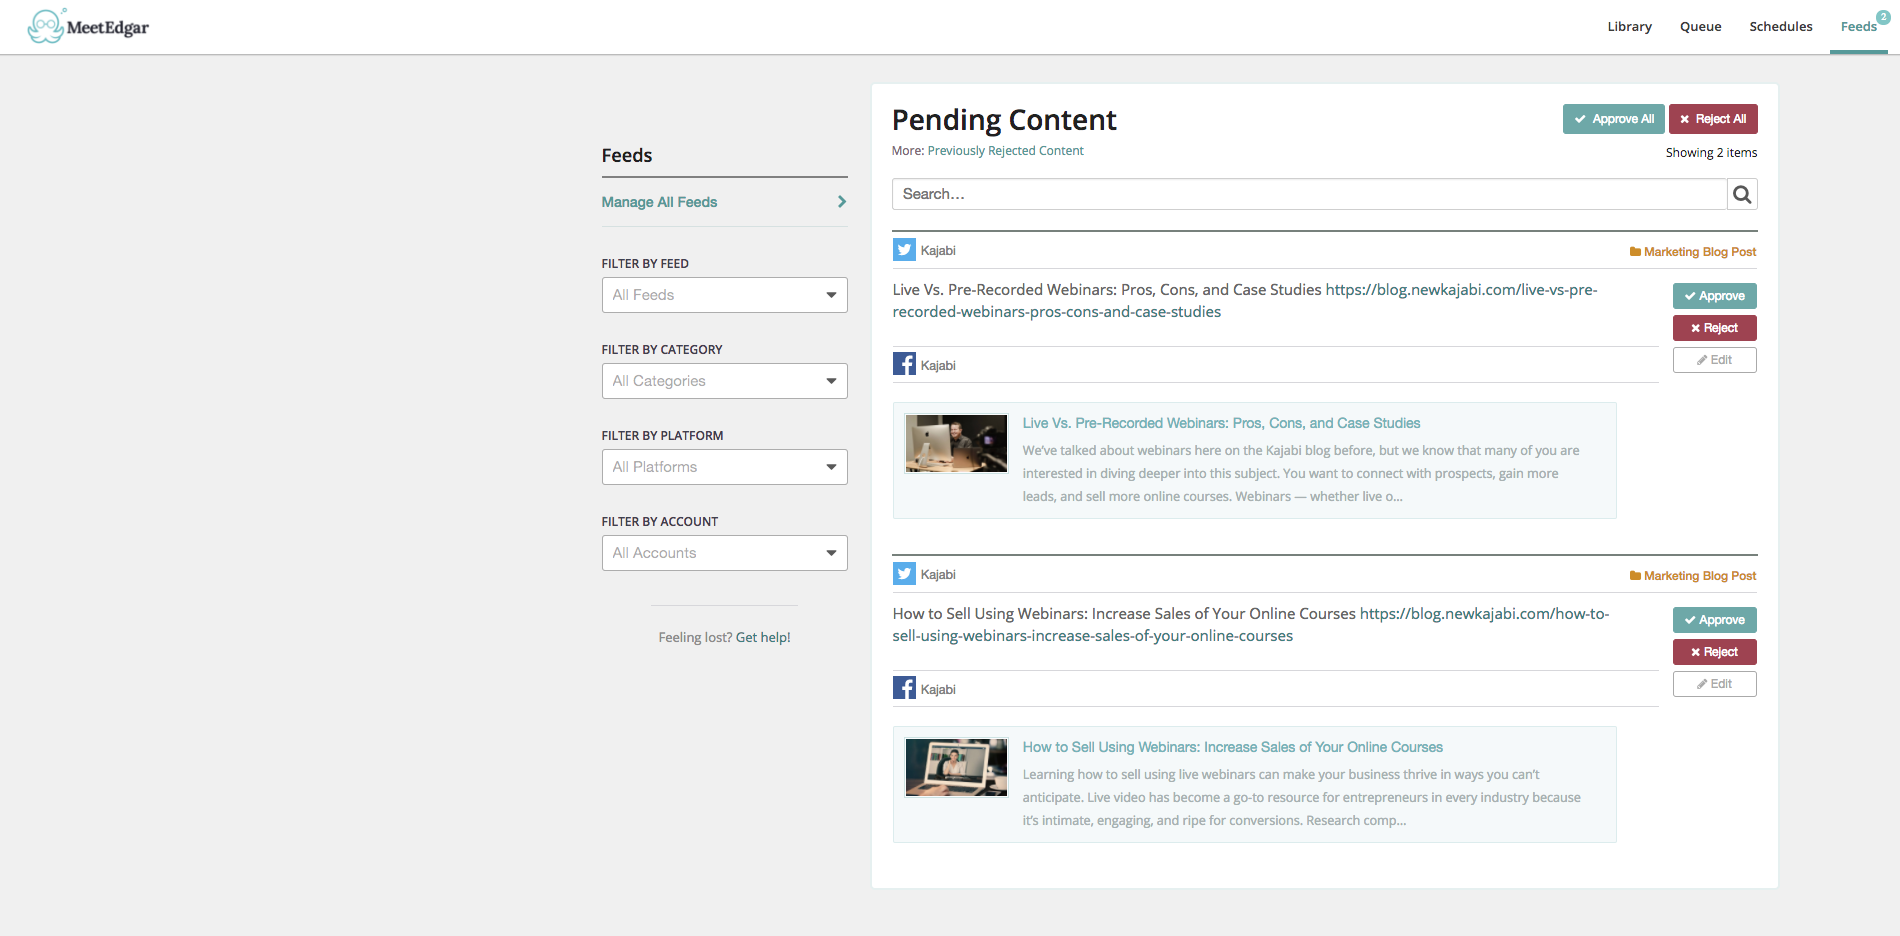The image size is (1900, 936).
Task: Click the Reject All button
Action: pyautogui.click(x=1713, y=119)
